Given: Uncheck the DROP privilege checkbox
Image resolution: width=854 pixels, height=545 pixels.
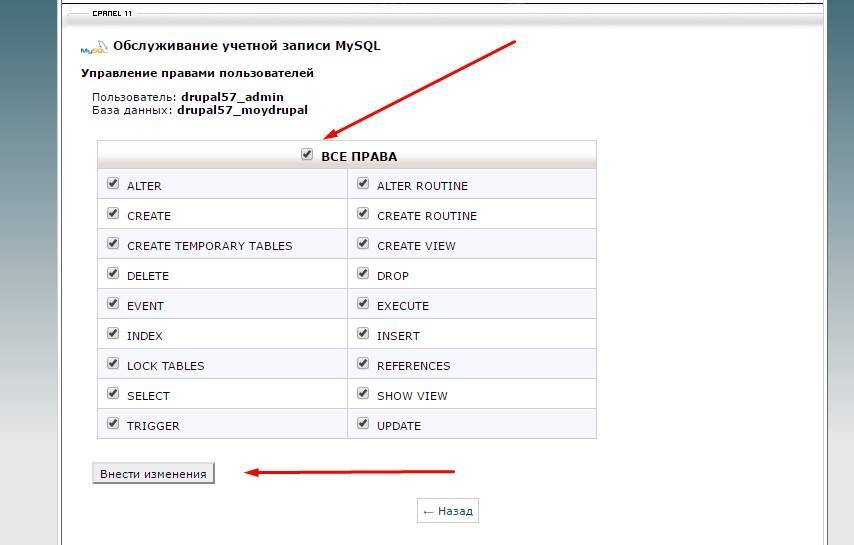Looking at the screenshot, I should click(363, 273).
